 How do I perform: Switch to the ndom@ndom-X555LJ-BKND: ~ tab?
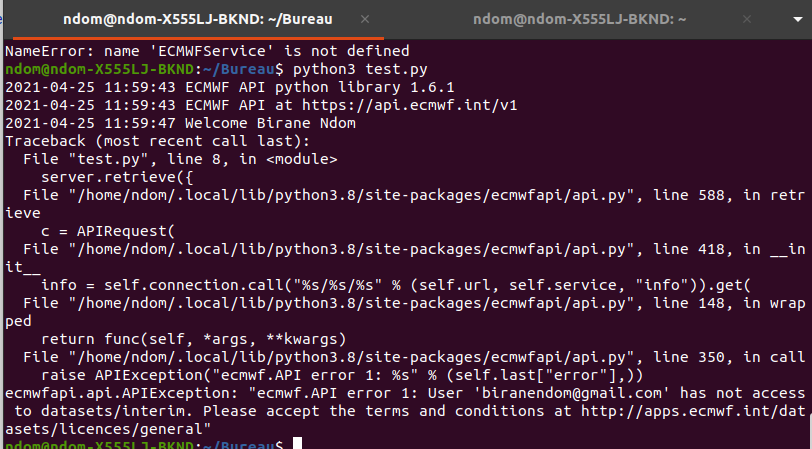[x=579, y=19]
